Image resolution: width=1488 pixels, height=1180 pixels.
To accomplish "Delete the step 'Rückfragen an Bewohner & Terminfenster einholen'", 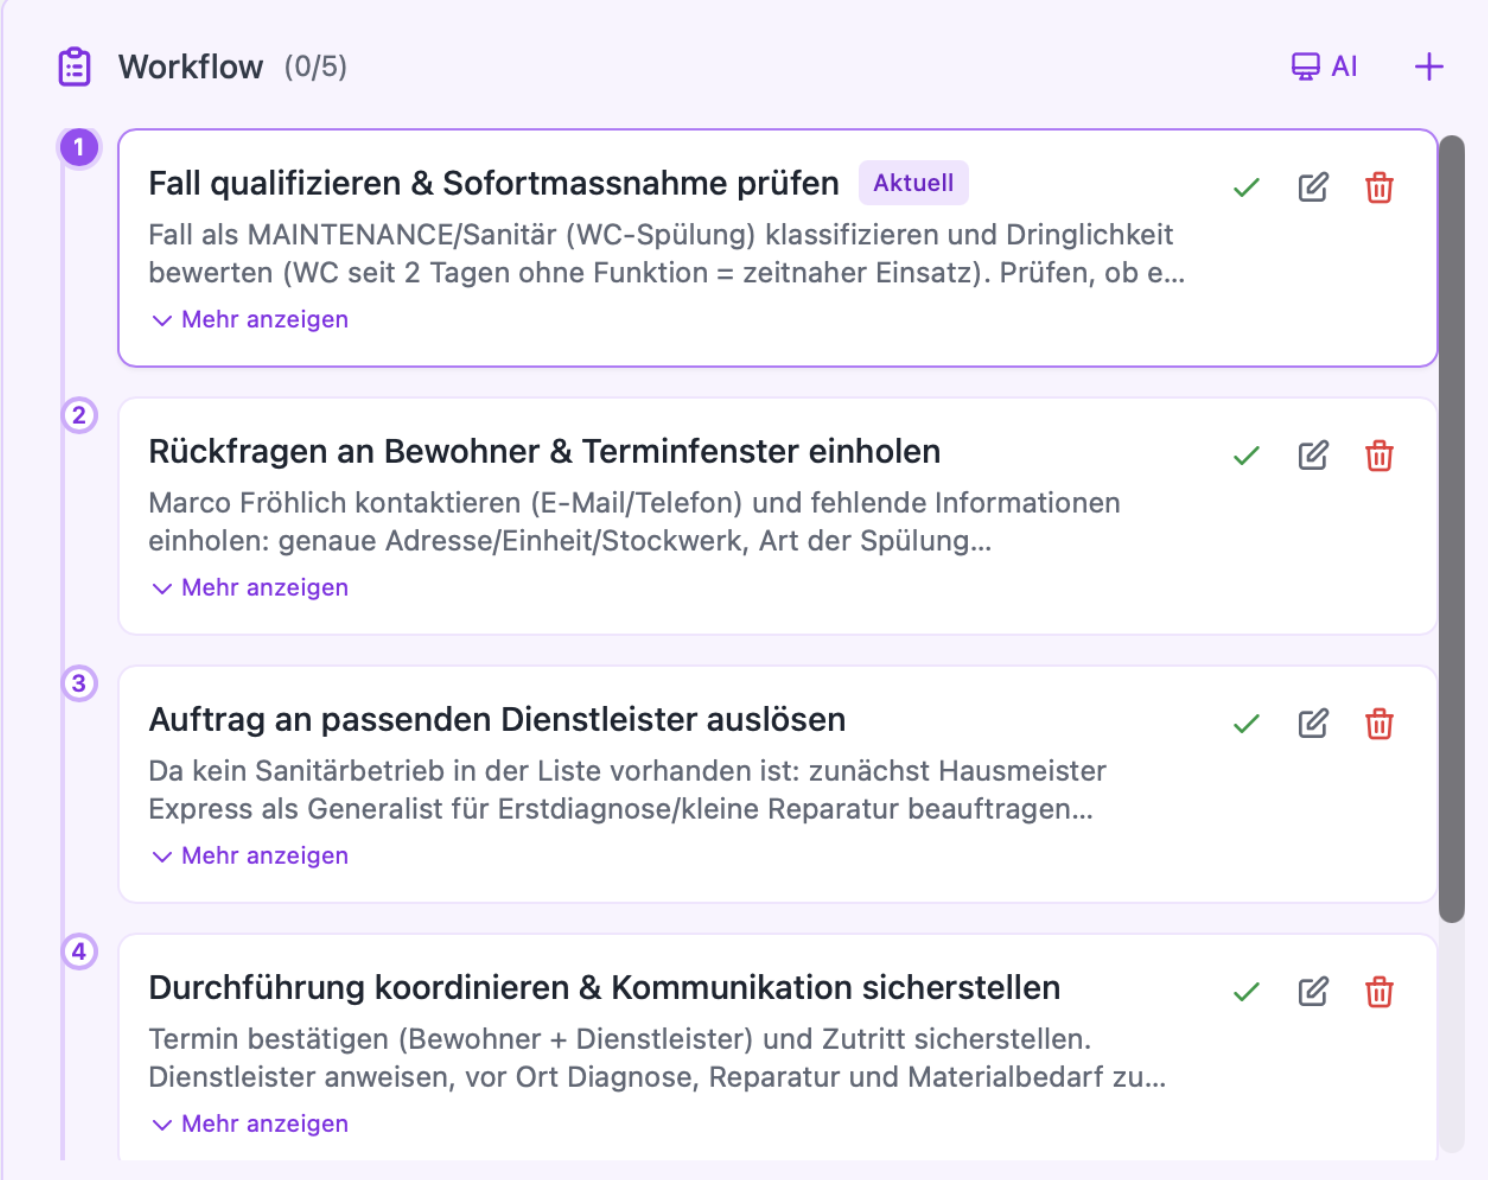I will (1379, 456).
